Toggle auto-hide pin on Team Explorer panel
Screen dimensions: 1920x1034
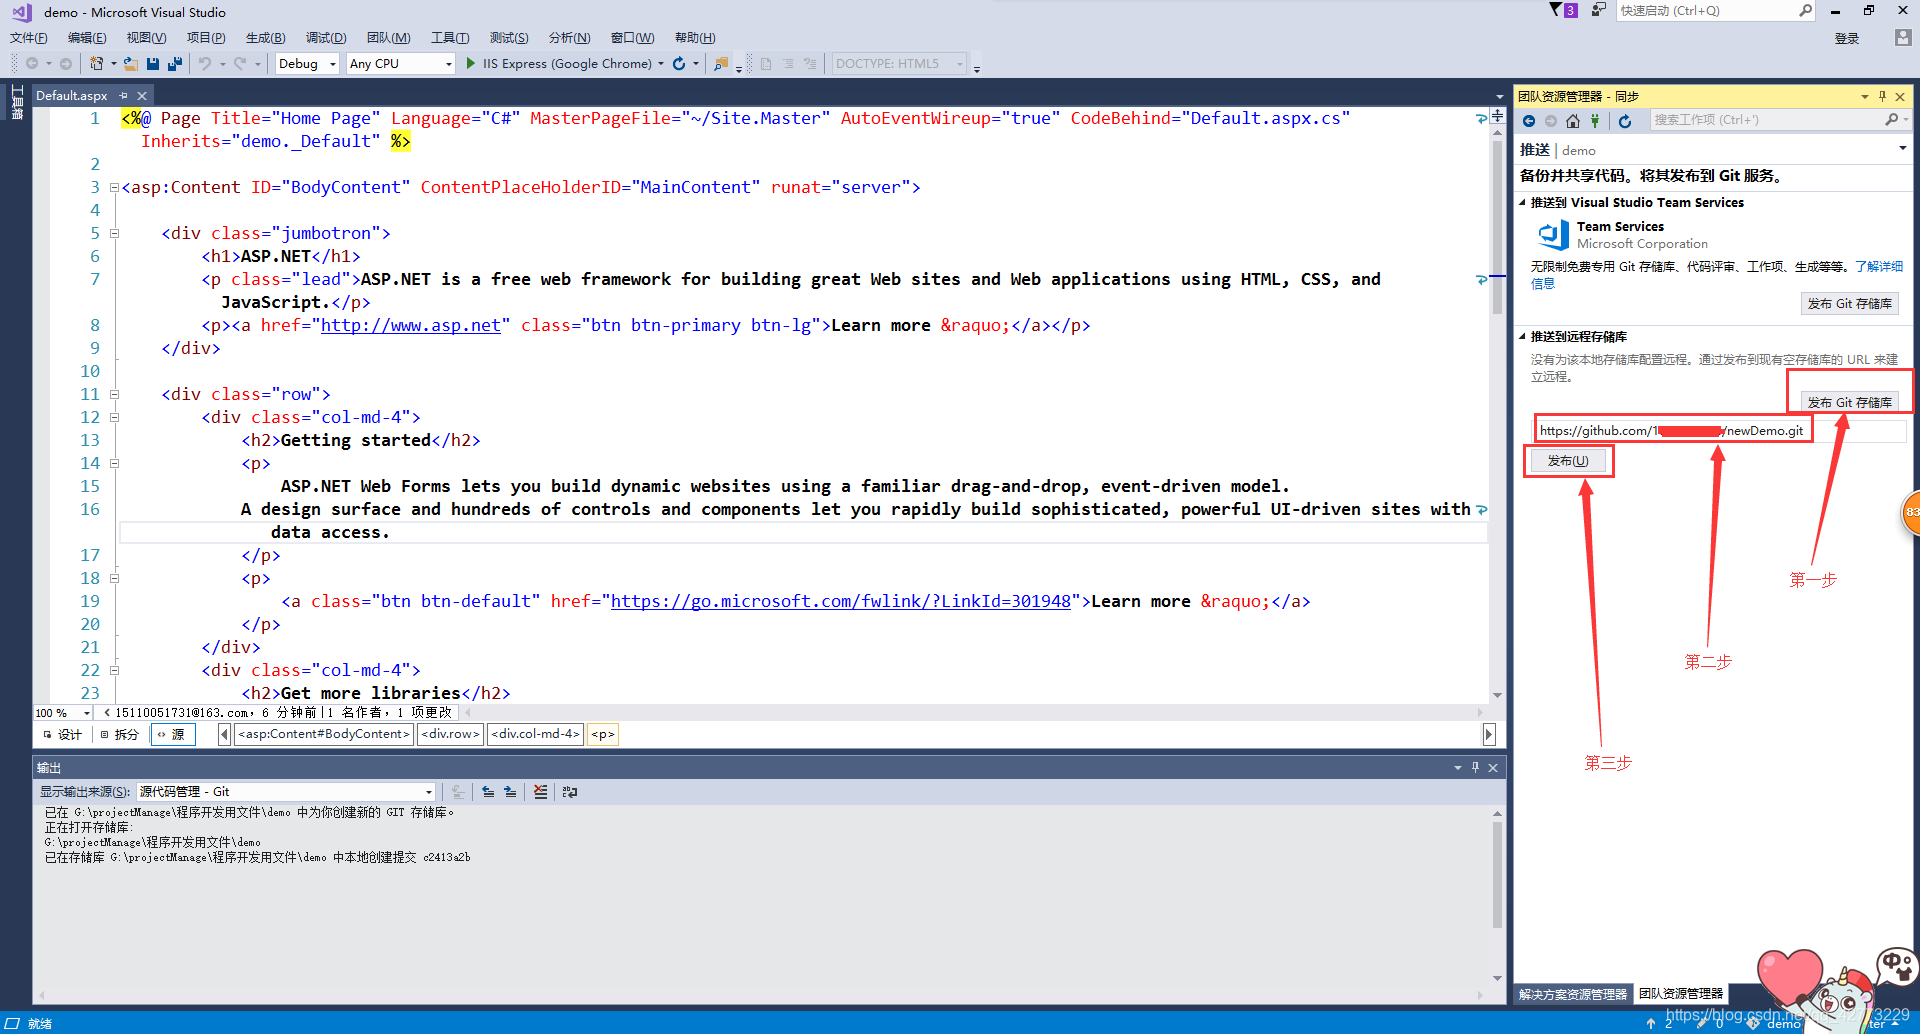pyautogui.click(x=1882, y=96)
